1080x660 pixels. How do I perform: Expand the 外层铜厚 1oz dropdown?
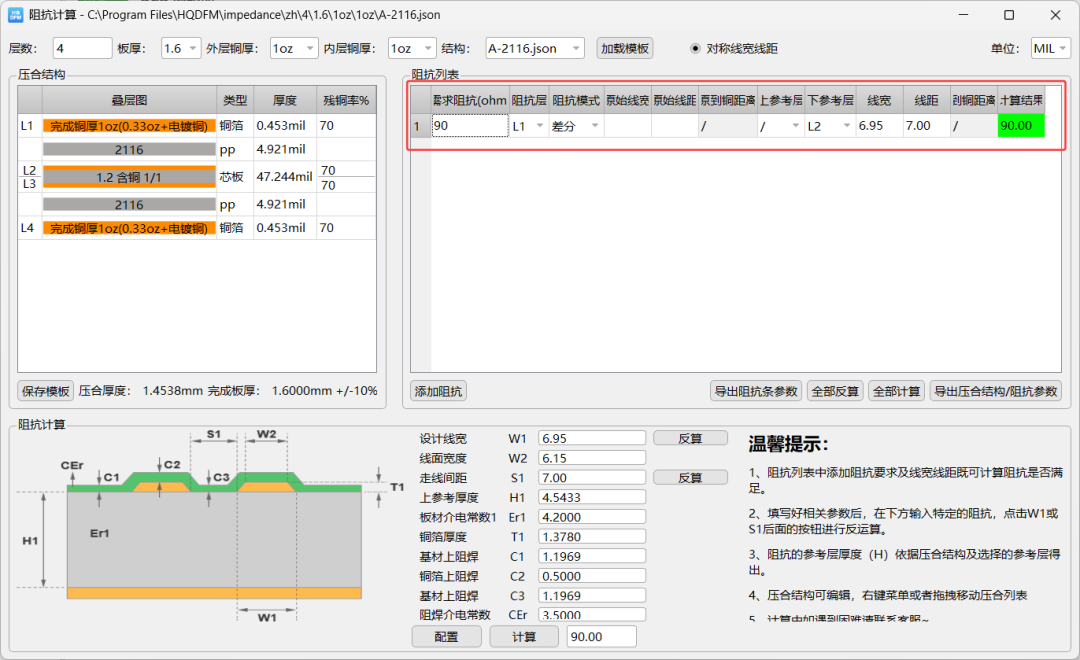[x=294, y=48]
